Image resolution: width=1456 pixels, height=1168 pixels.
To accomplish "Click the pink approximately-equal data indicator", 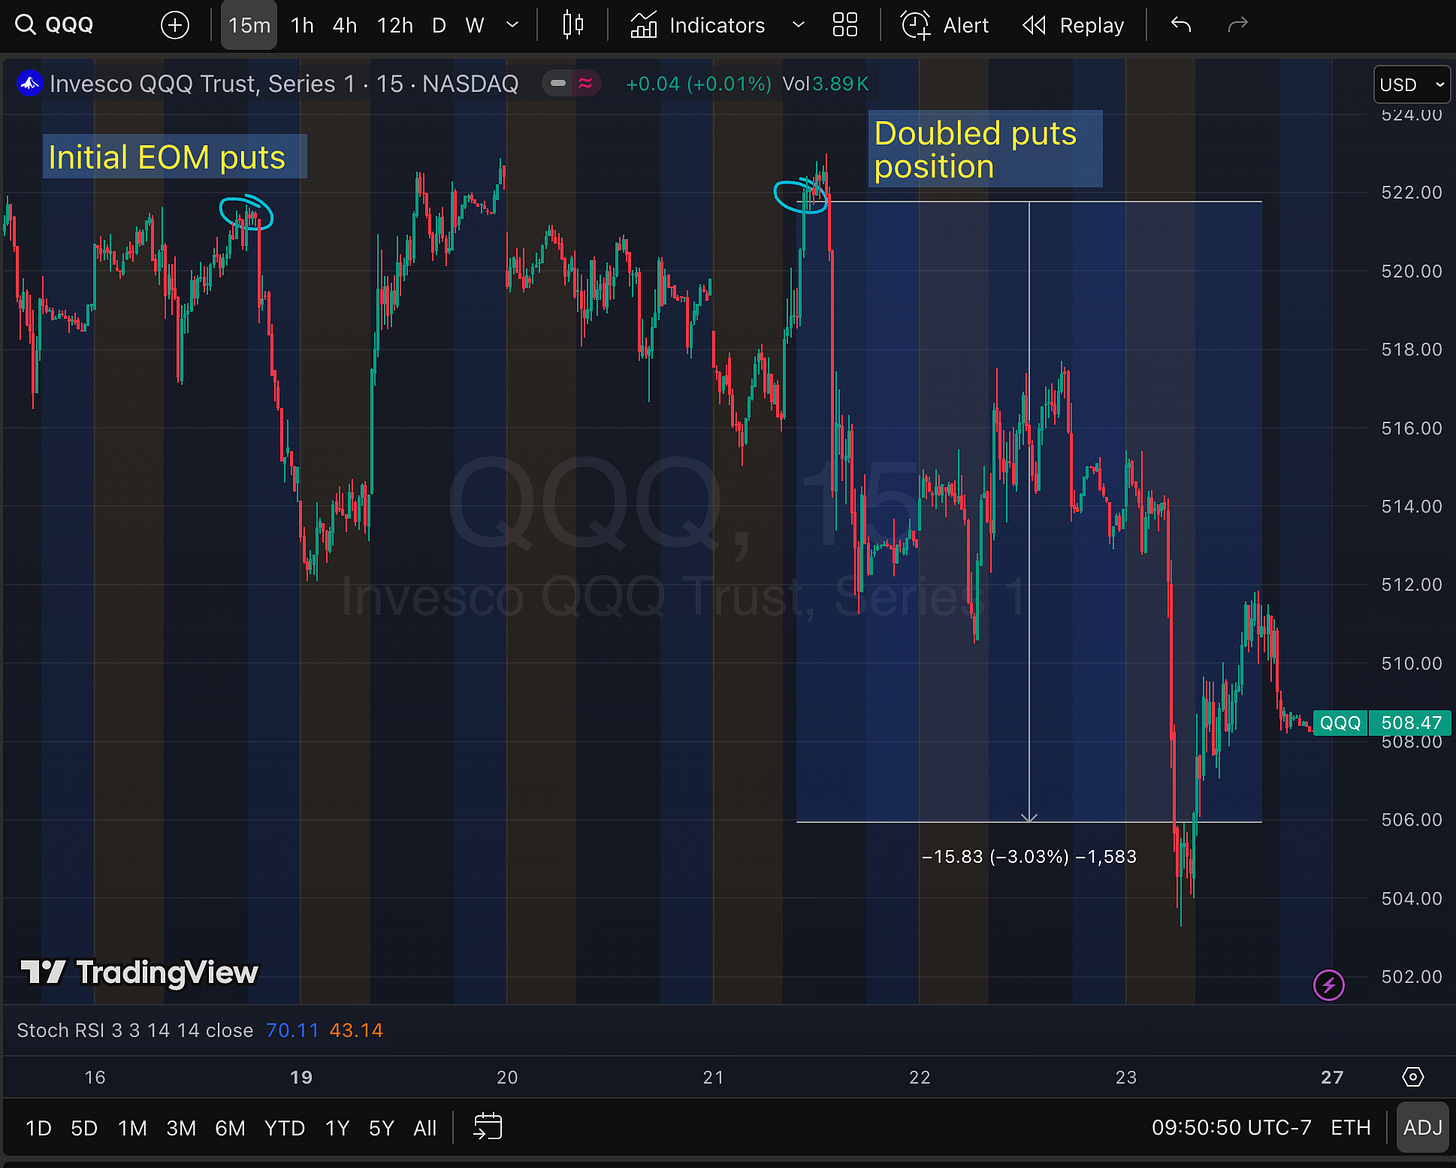I will (585, 84).
